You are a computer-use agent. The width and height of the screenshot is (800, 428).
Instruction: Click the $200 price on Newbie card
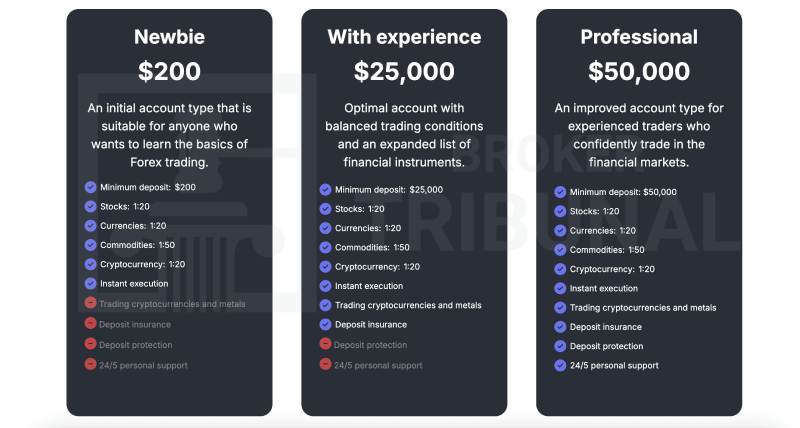169,71
